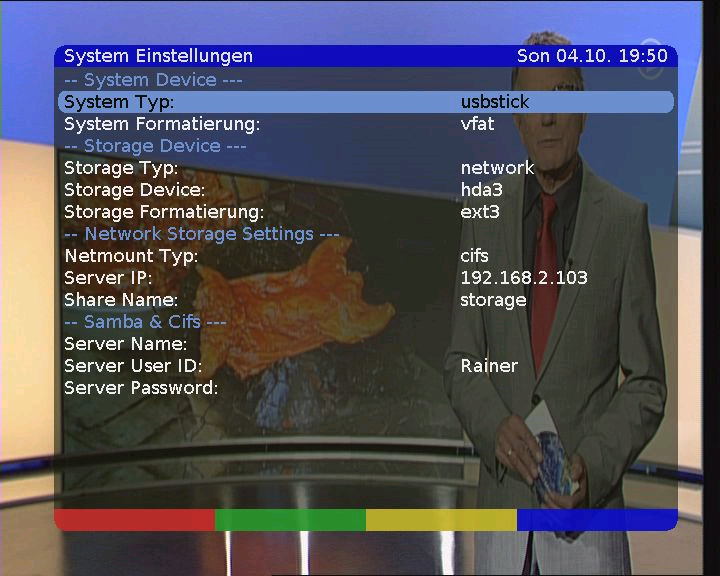Click the System Device section header
This screenshot has width=720, height=576.
[x=153, y=80]
